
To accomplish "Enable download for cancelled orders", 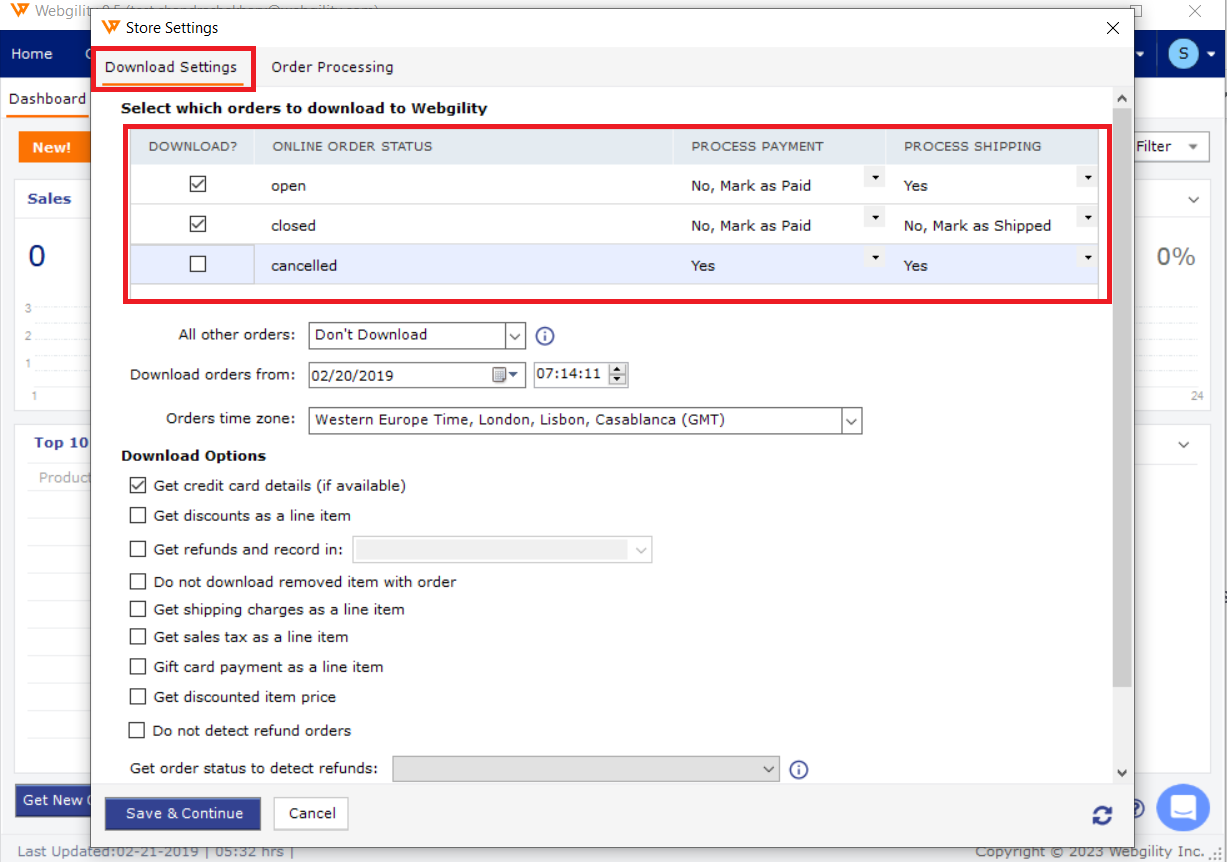I will click(198, 265).
